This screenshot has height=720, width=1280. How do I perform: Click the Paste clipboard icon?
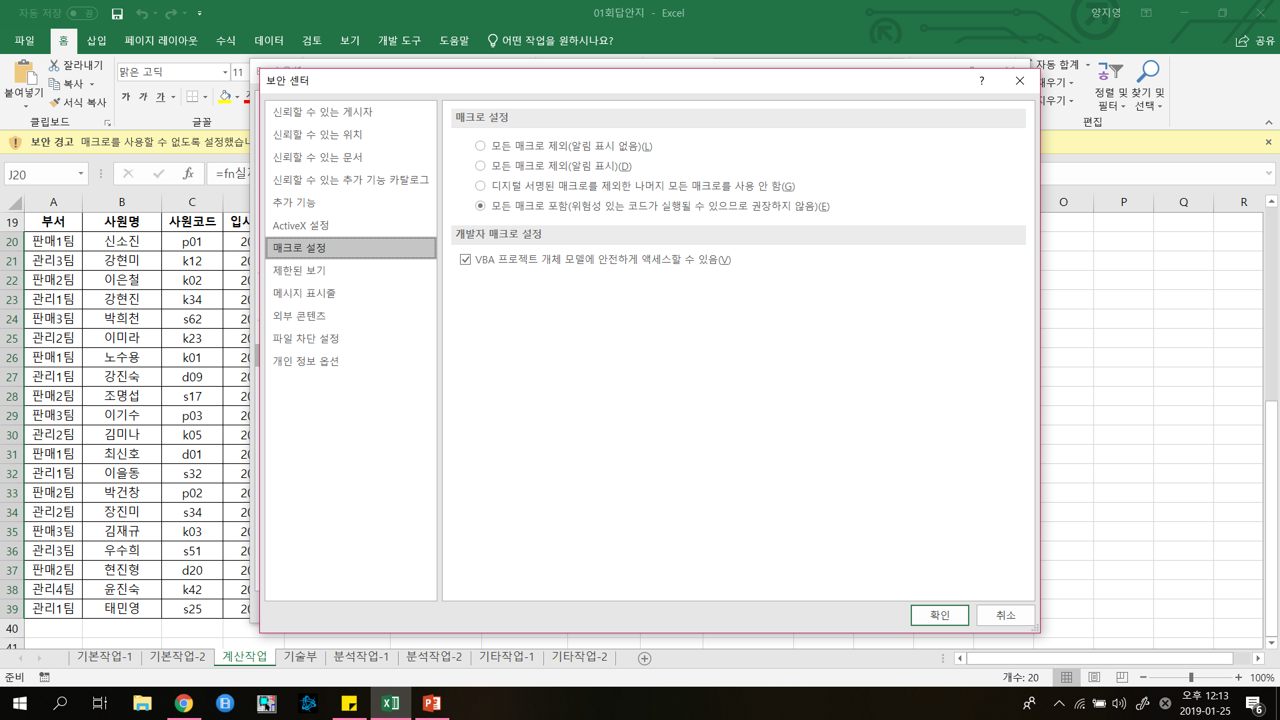pos(23,74)
